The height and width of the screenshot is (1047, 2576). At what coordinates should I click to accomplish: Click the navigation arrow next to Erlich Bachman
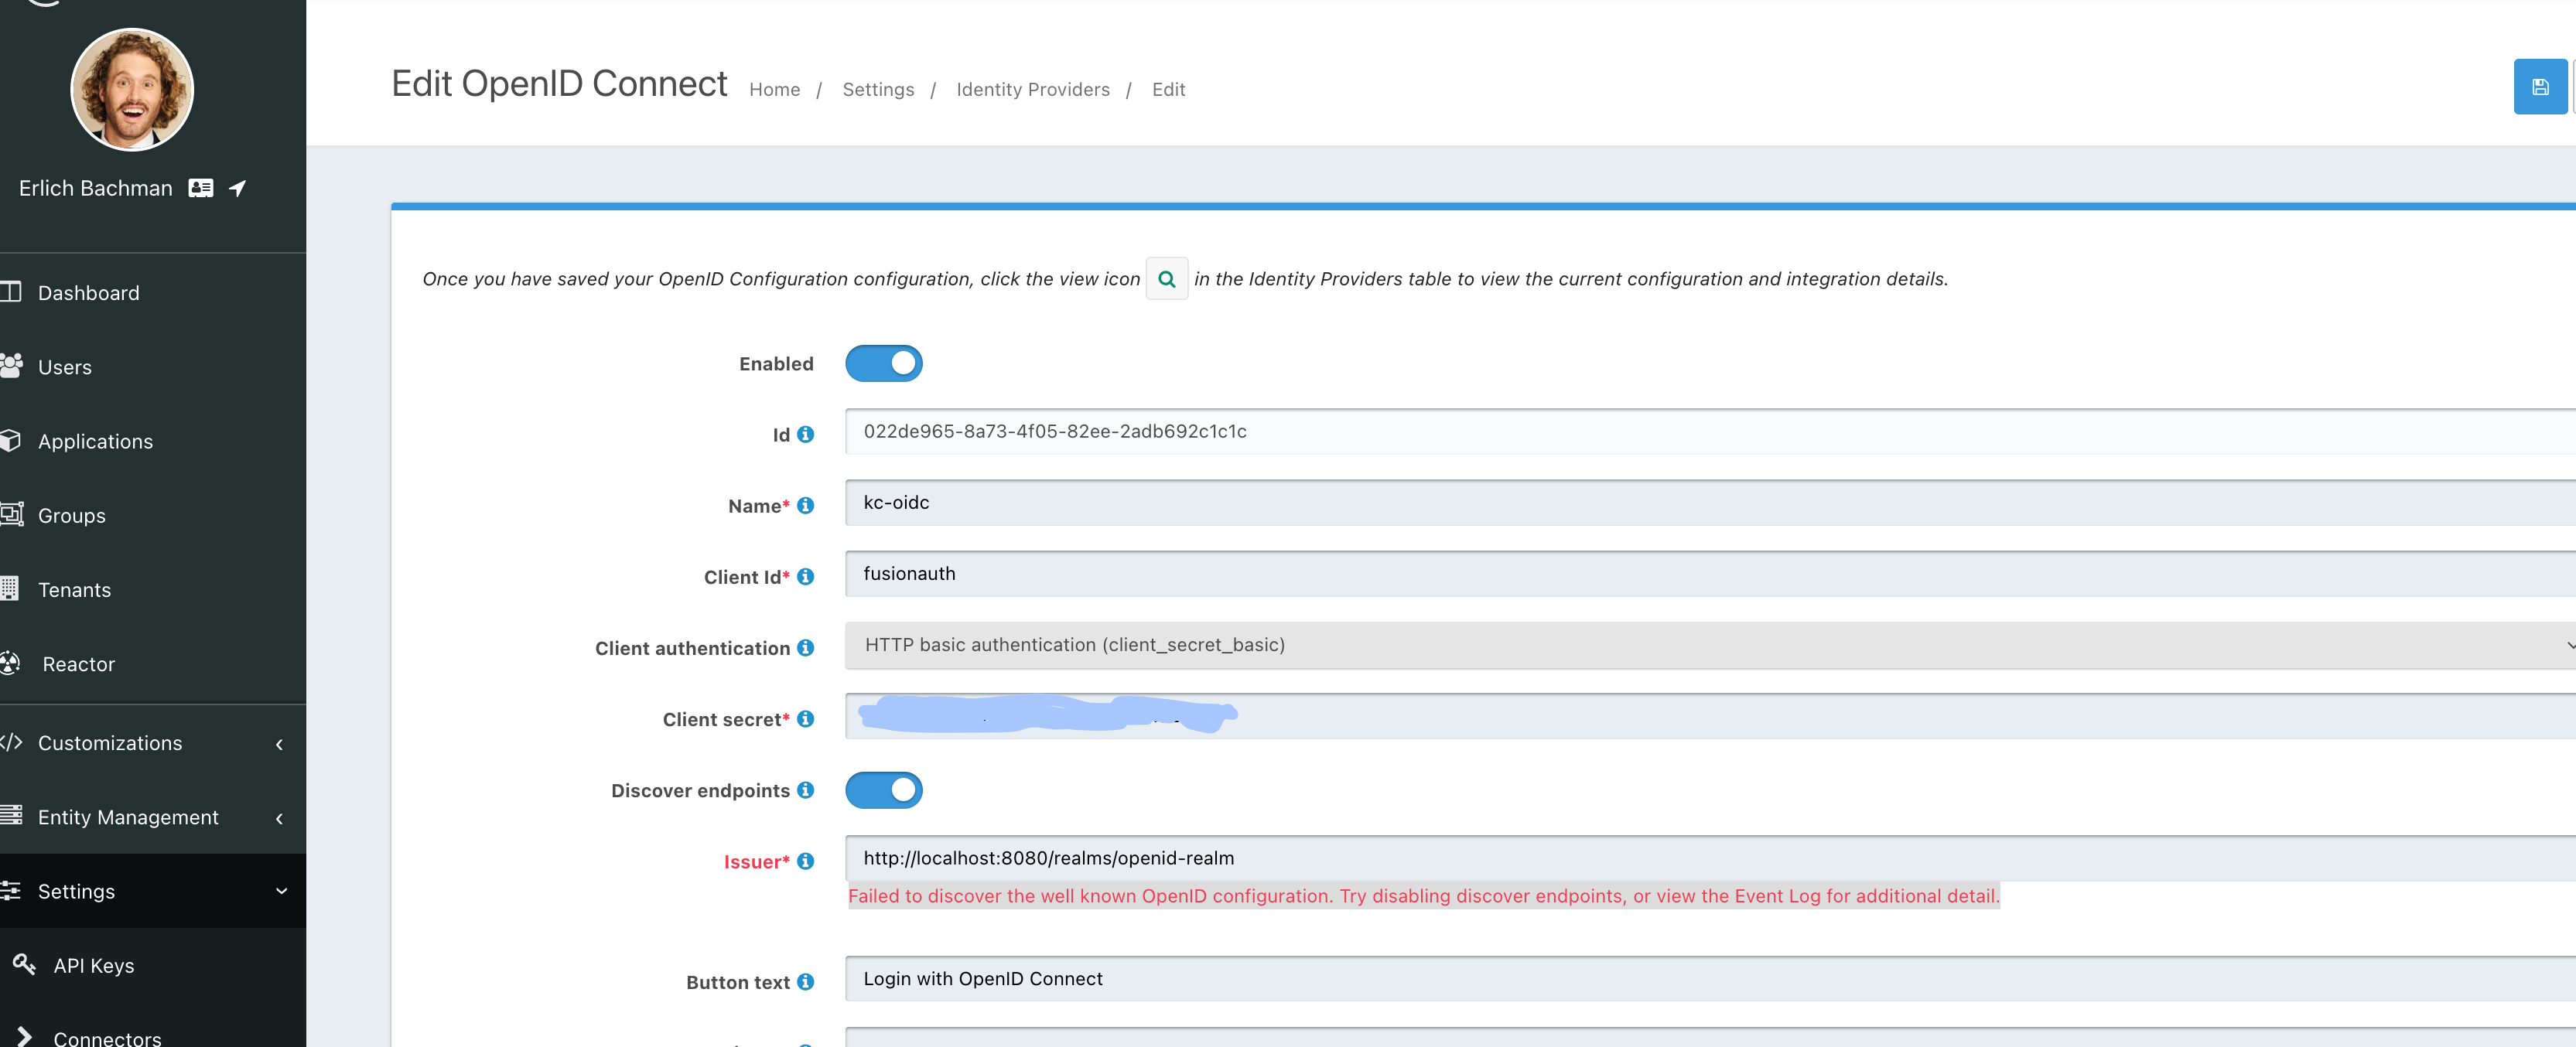pyautogui.click(x=237, y=188)
